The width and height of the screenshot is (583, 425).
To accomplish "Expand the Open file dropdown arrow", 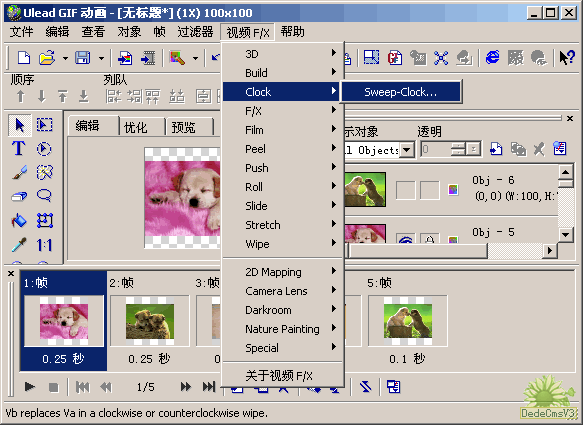I will (65, 58).
